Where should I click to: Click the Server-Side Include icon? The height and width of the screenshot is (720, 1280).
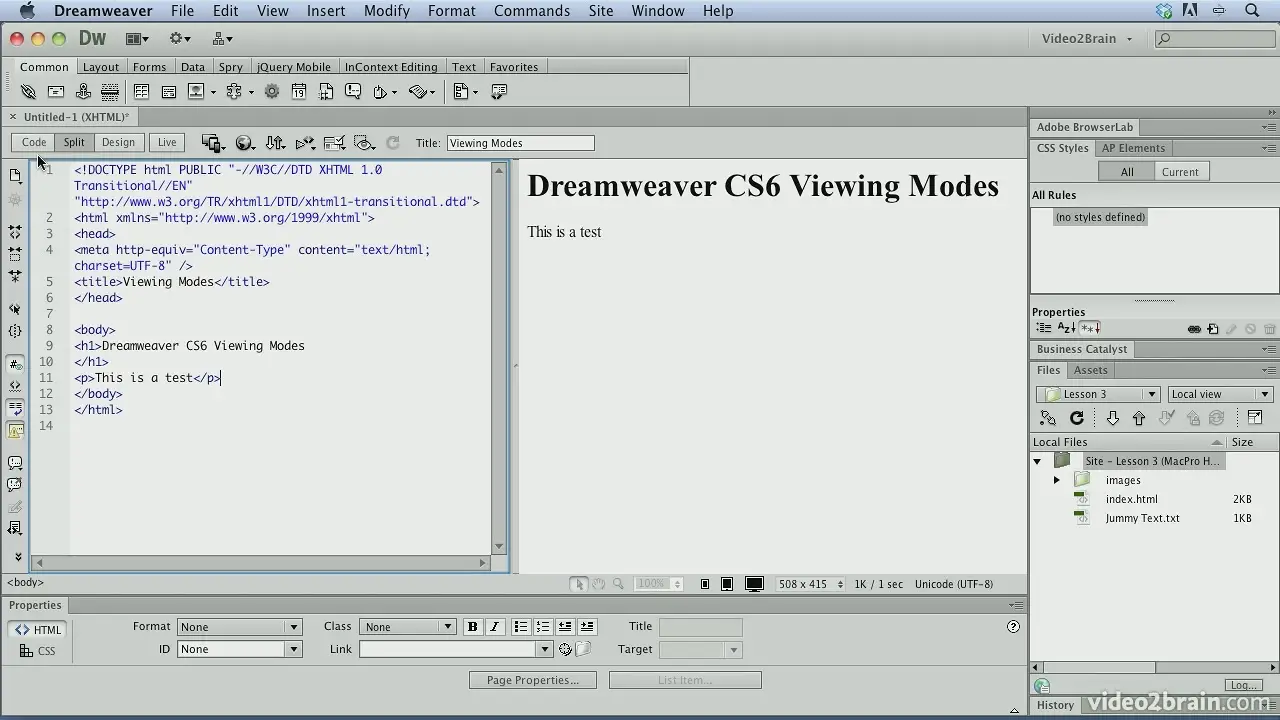(326, 92)
